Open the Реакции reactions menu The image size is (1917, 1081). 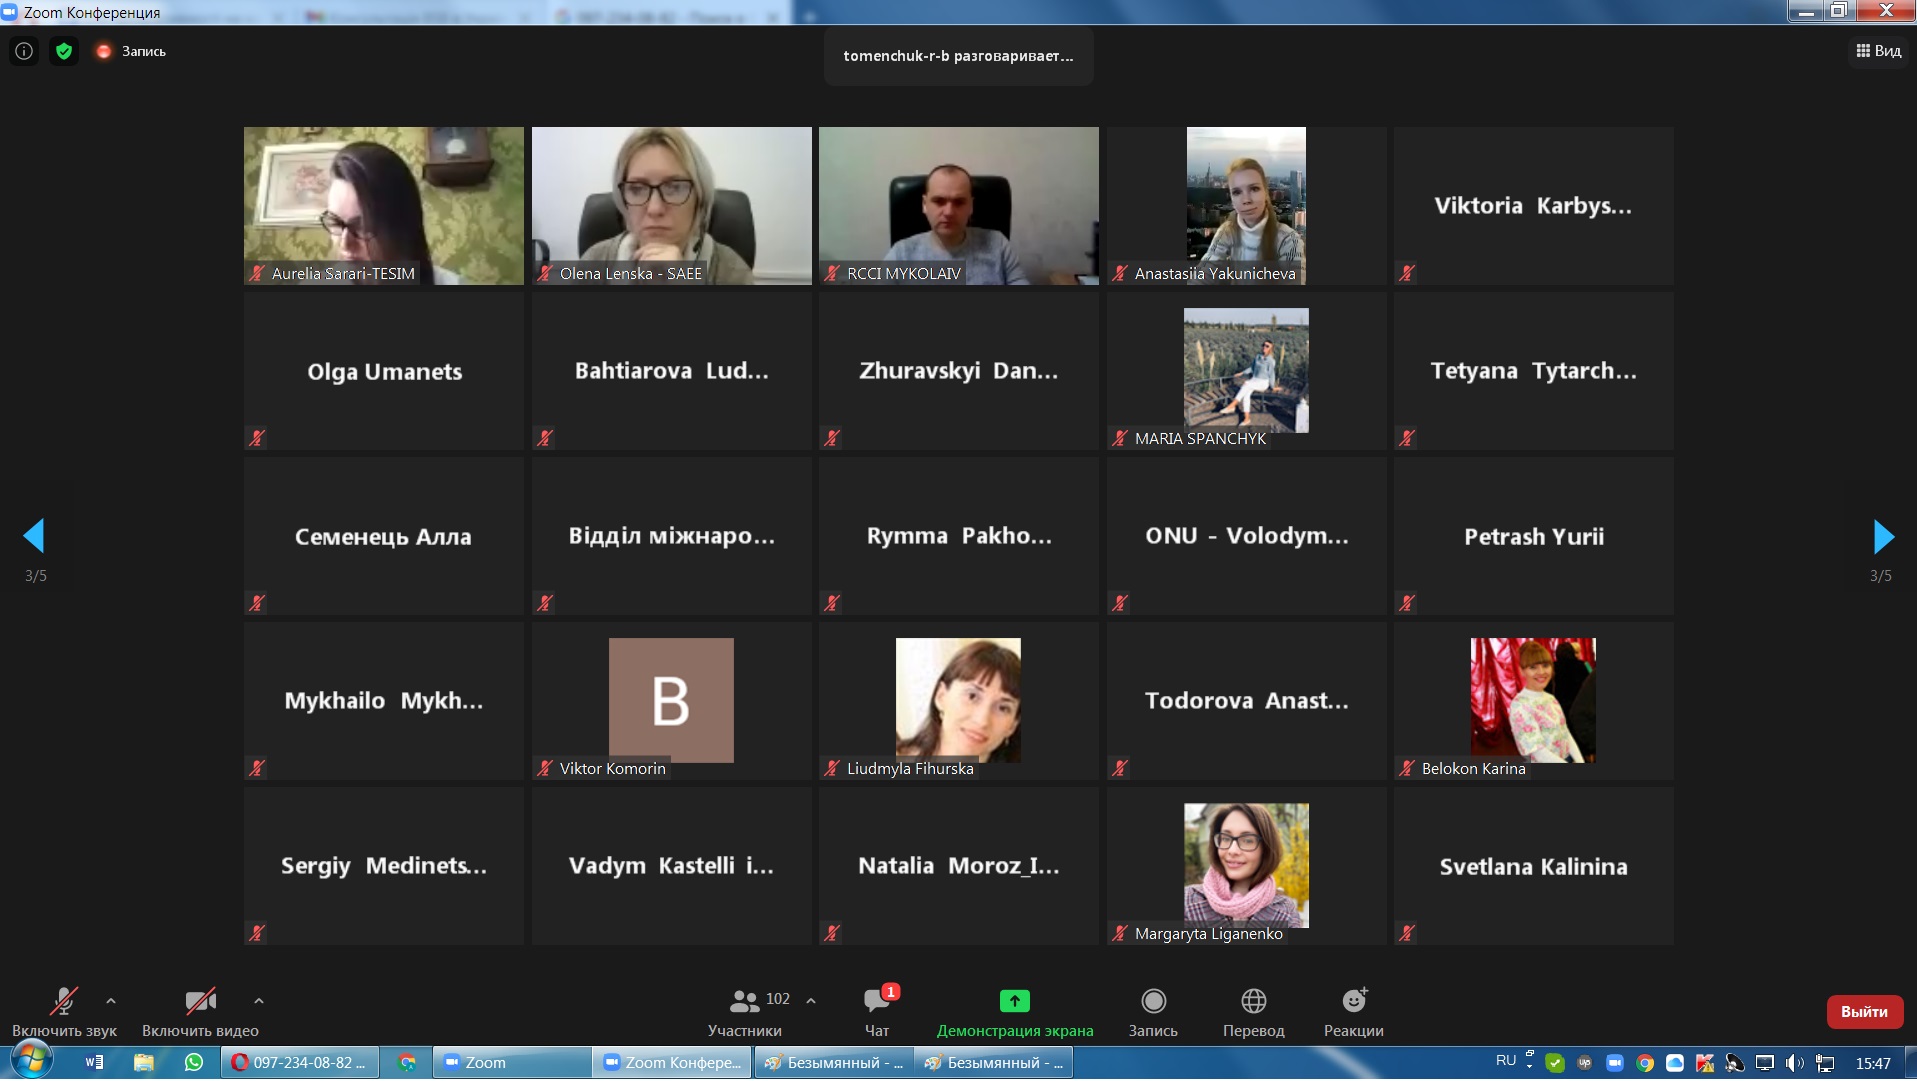tap(1354, 1012)
